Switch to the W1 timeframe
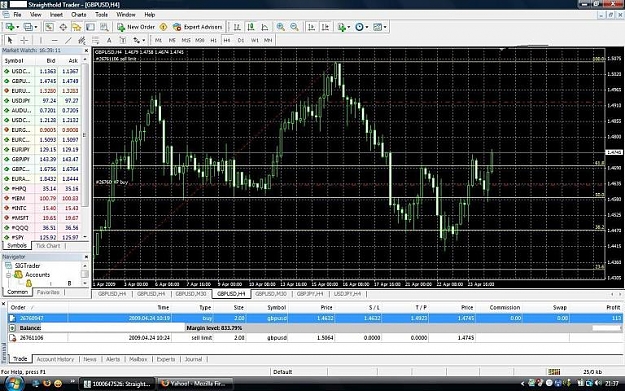 tap(254, 40)
